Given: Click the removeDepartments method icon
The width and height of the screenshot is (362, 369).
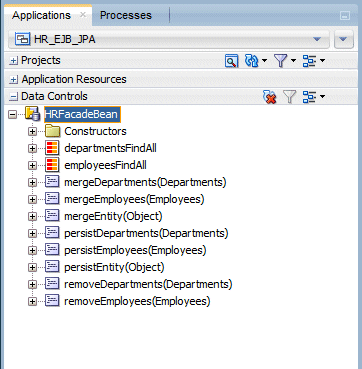Looking at the screenshot, I should point(52,284).
